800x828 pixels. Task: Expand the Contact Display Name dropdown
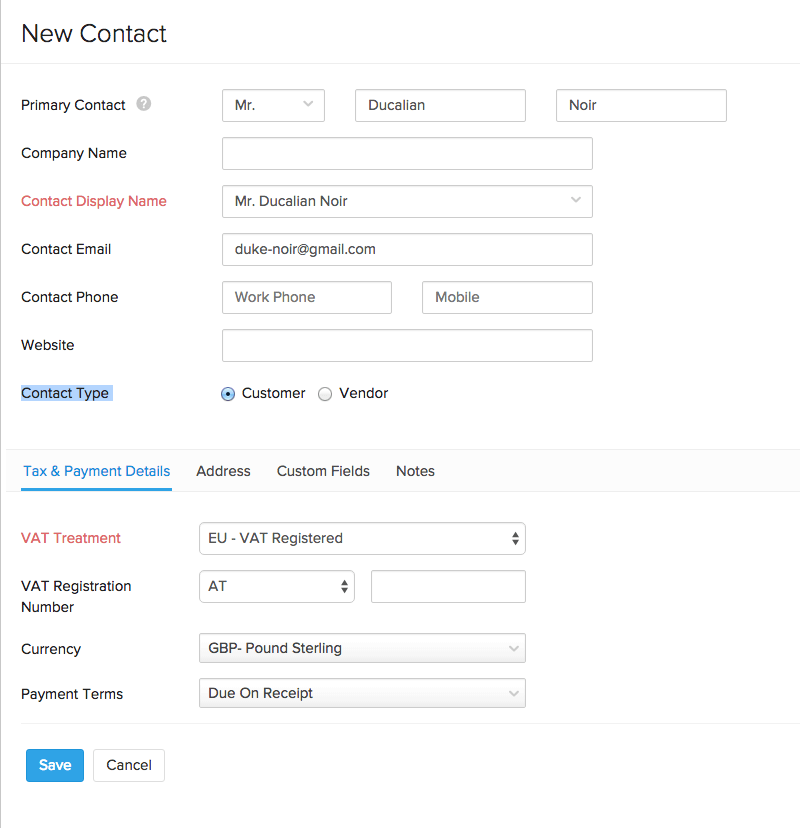click(x=407, y=201)
